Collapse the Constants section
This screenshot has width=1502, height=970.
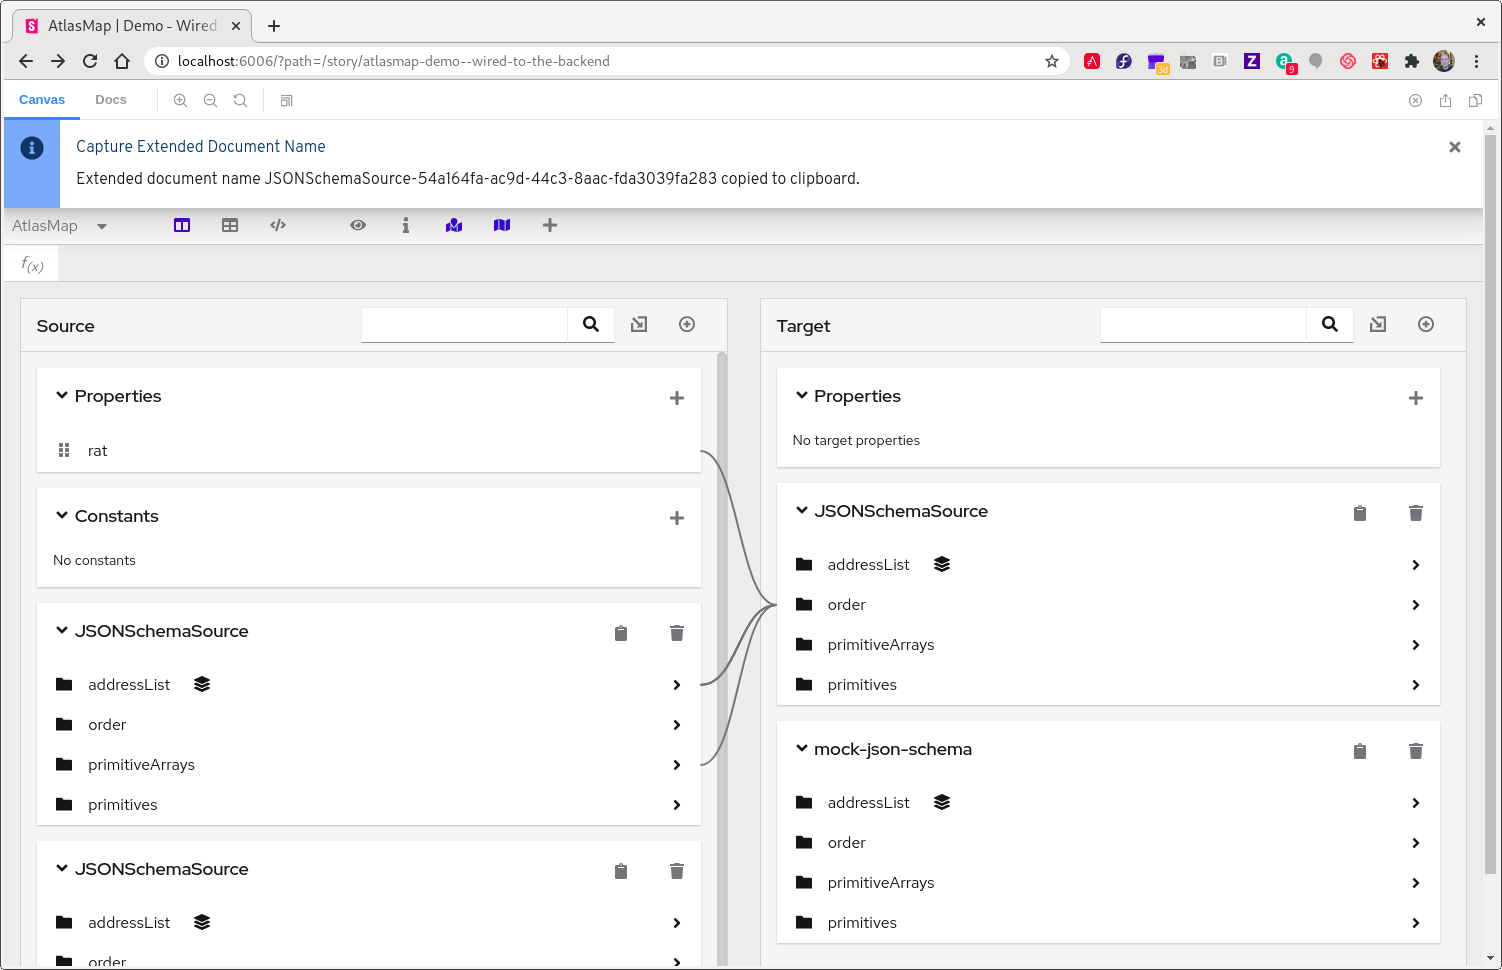[62, 515]
